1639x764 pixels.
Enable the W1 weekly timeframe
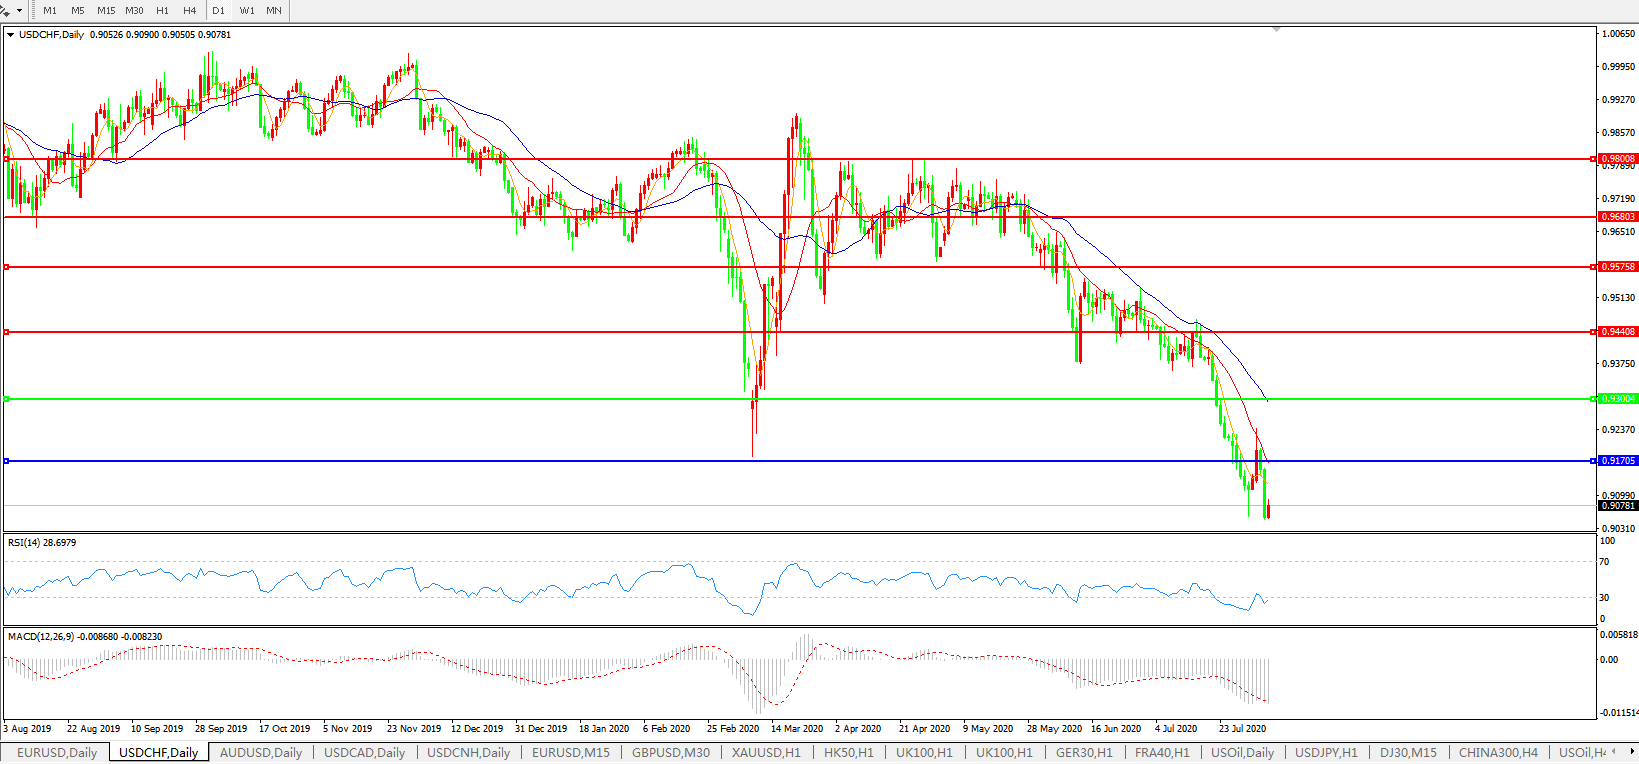247,11
